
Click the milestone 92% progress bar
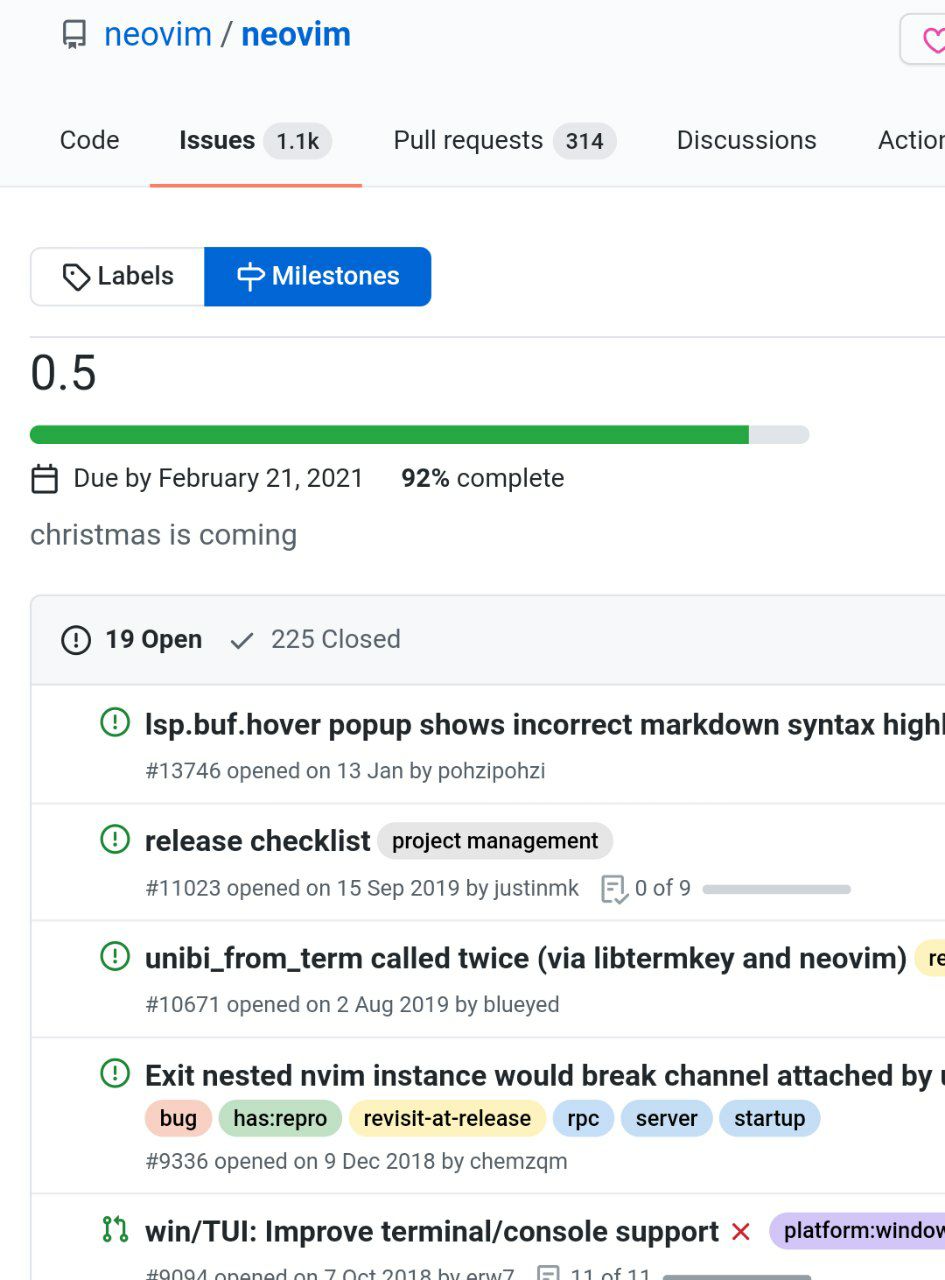[x=419, y=434]
